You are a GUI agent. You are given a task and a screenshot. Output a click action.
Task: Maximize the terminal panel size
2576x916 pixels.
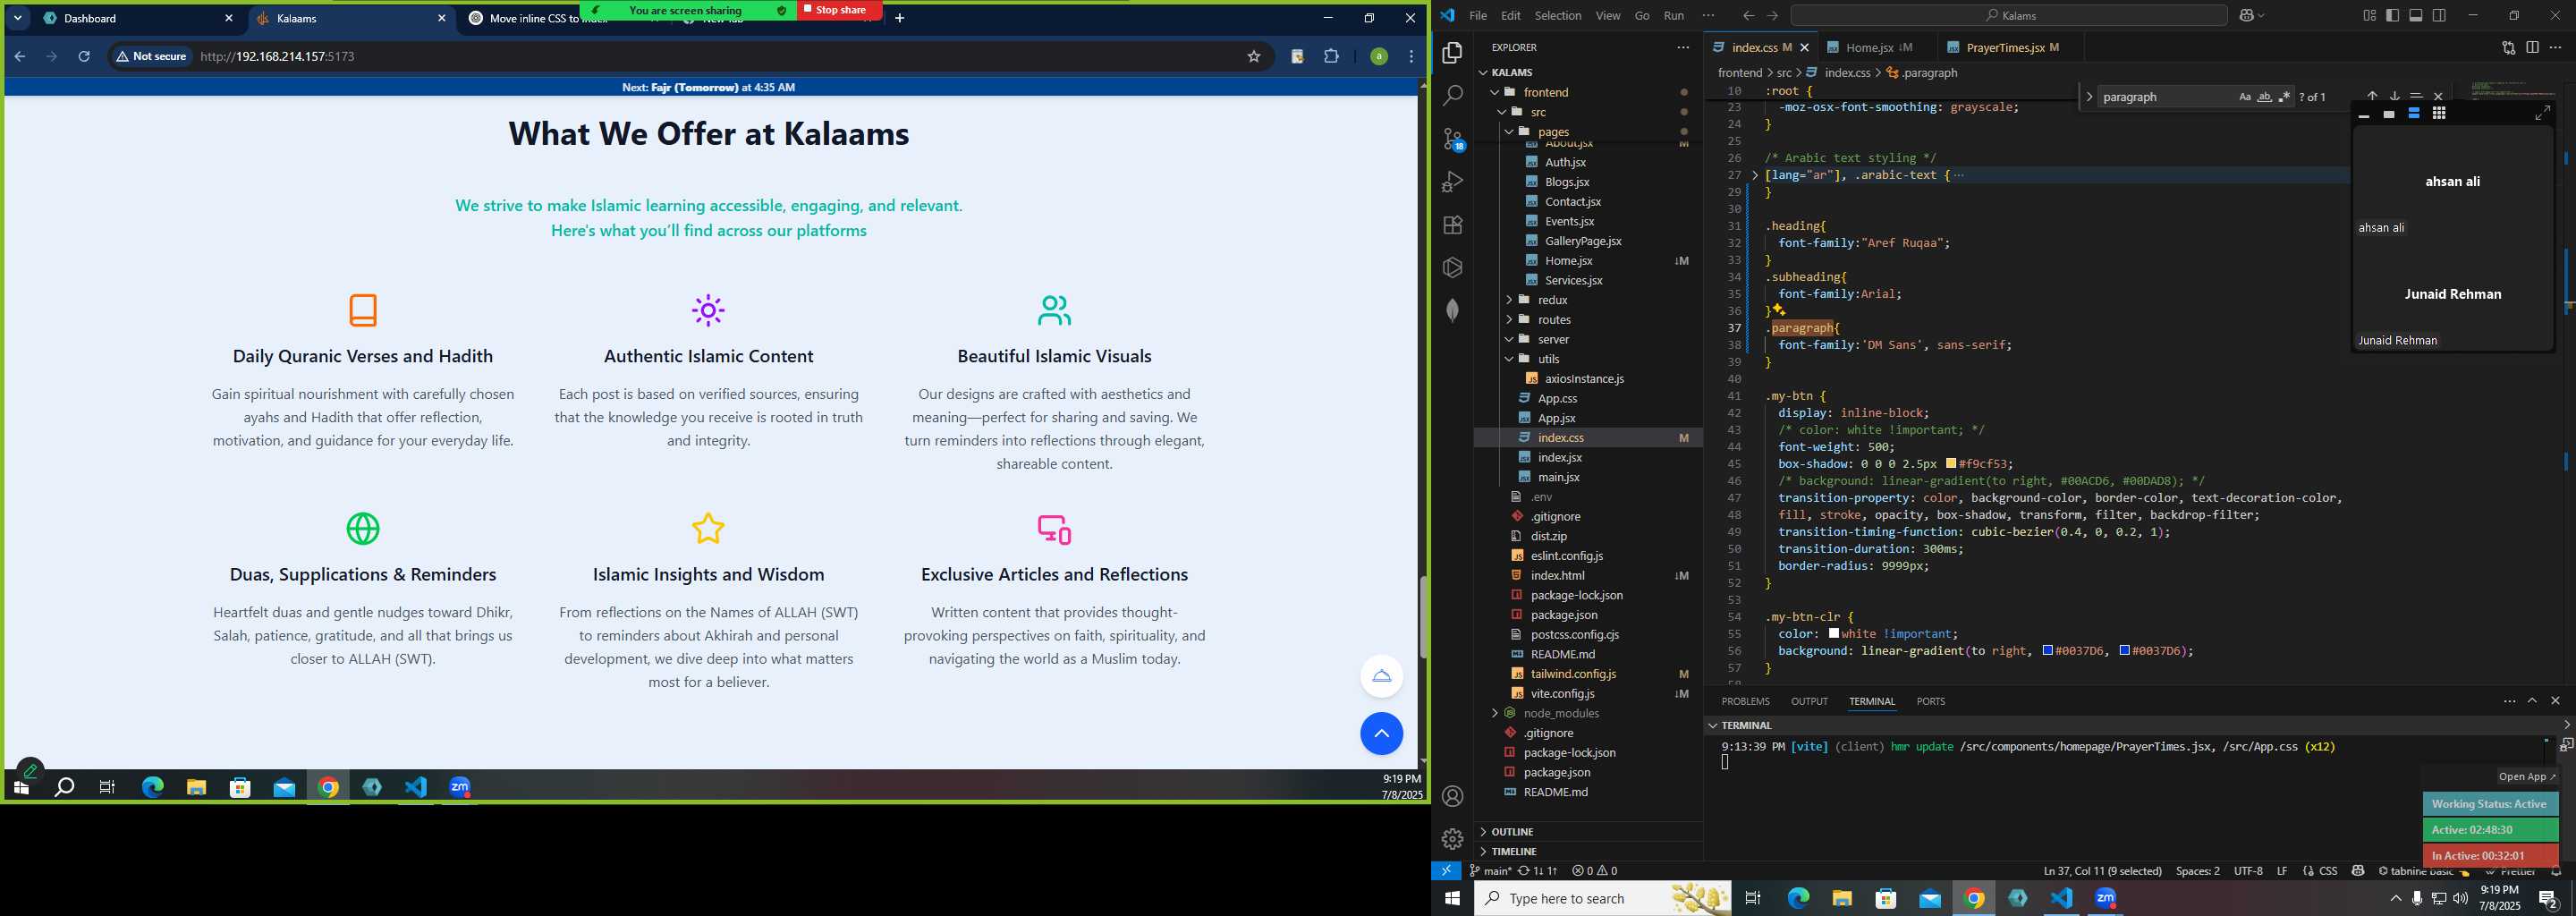coord(2532,701)
